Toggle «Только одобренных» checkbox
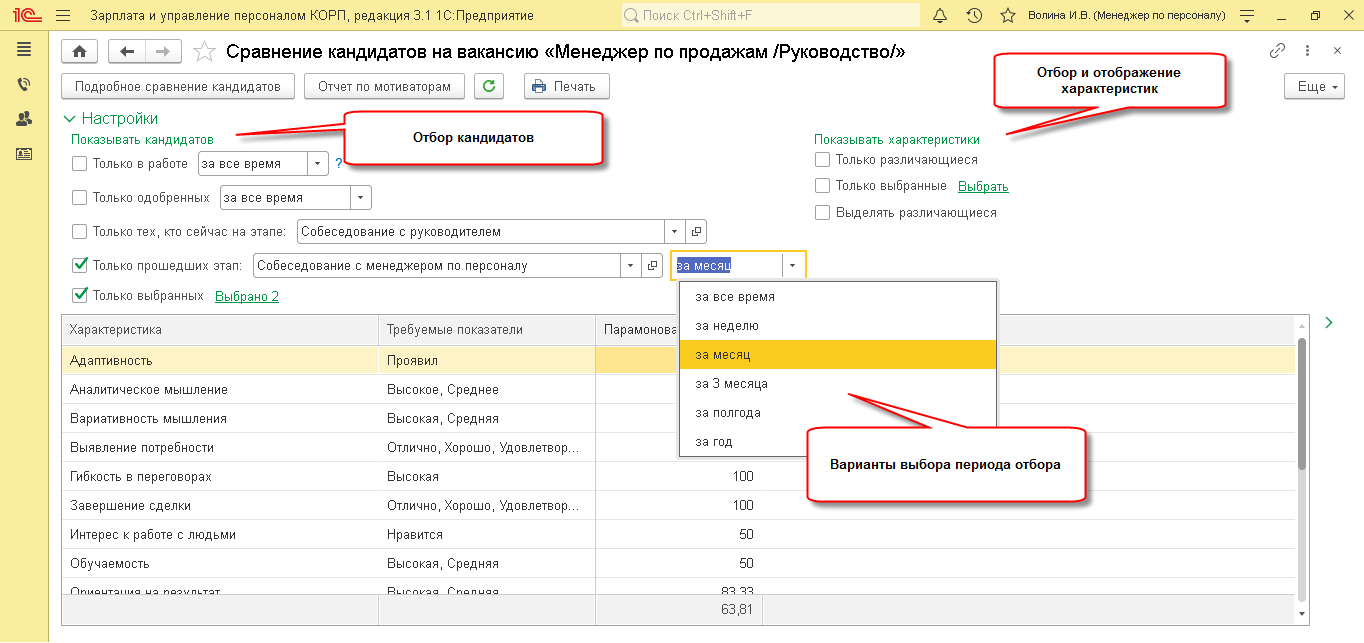Viewport: 1364px width, 643px height. [x=80, y=197]
